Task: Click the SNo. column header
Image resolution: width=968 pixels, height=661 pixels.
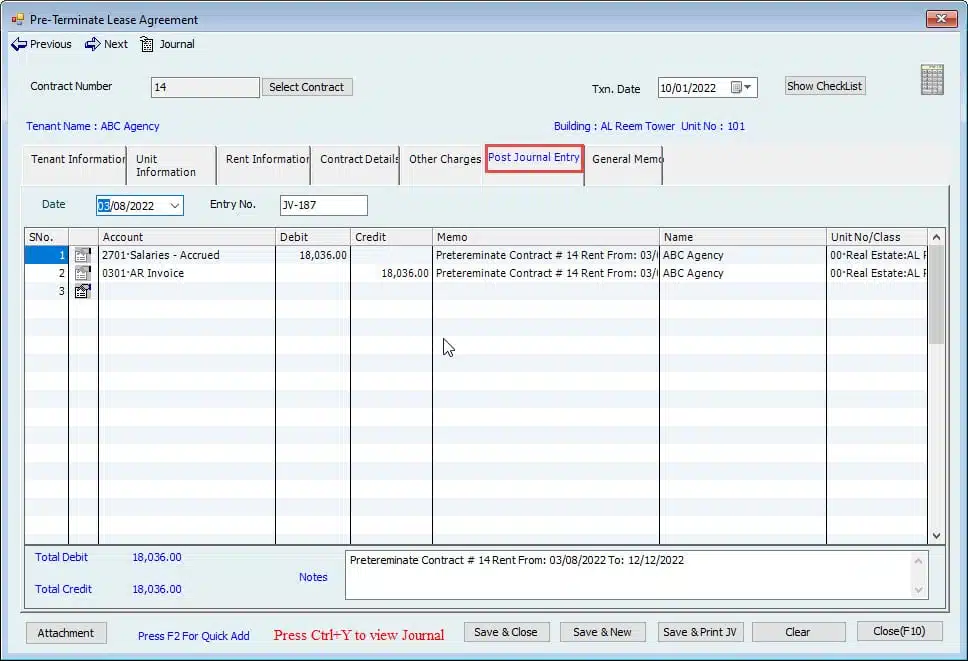Action: point(46,237)
